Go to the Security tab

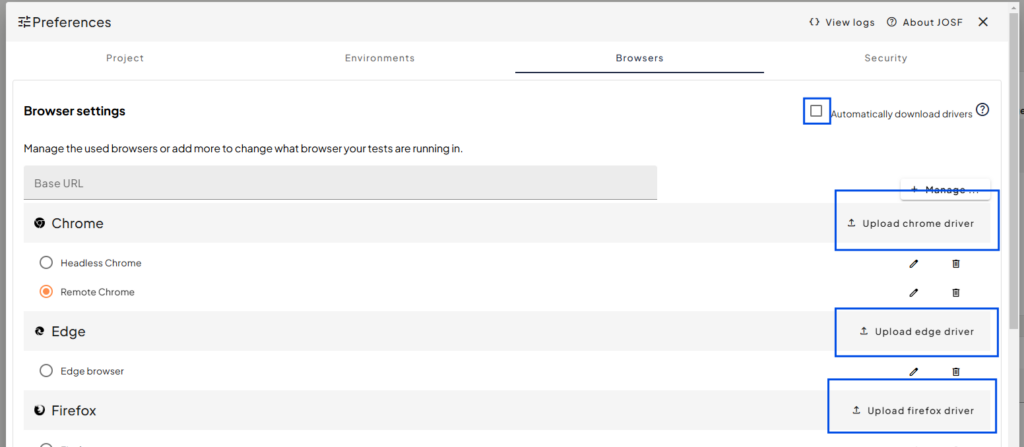tap(885, 58)
